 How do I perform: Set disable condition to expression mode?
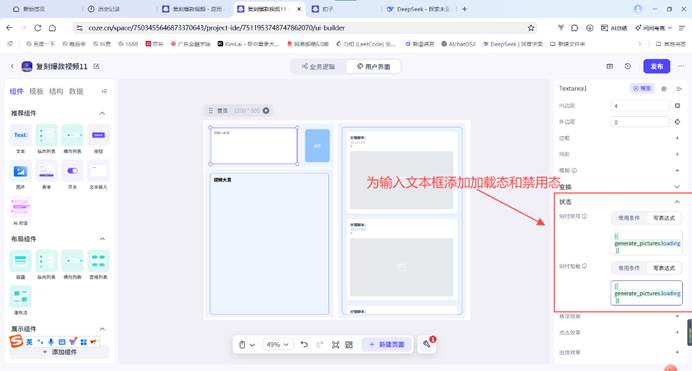pos(664,218)
